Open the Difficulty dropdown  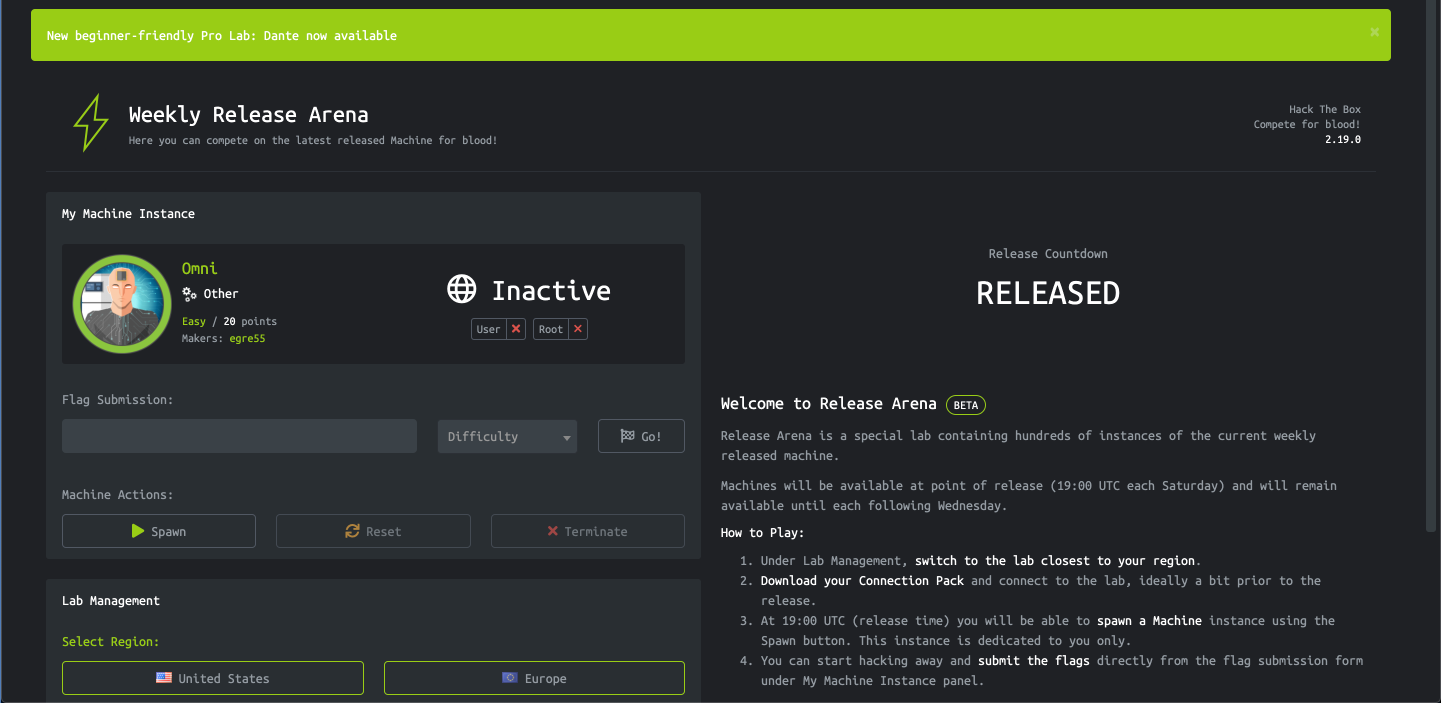[507, 436]
